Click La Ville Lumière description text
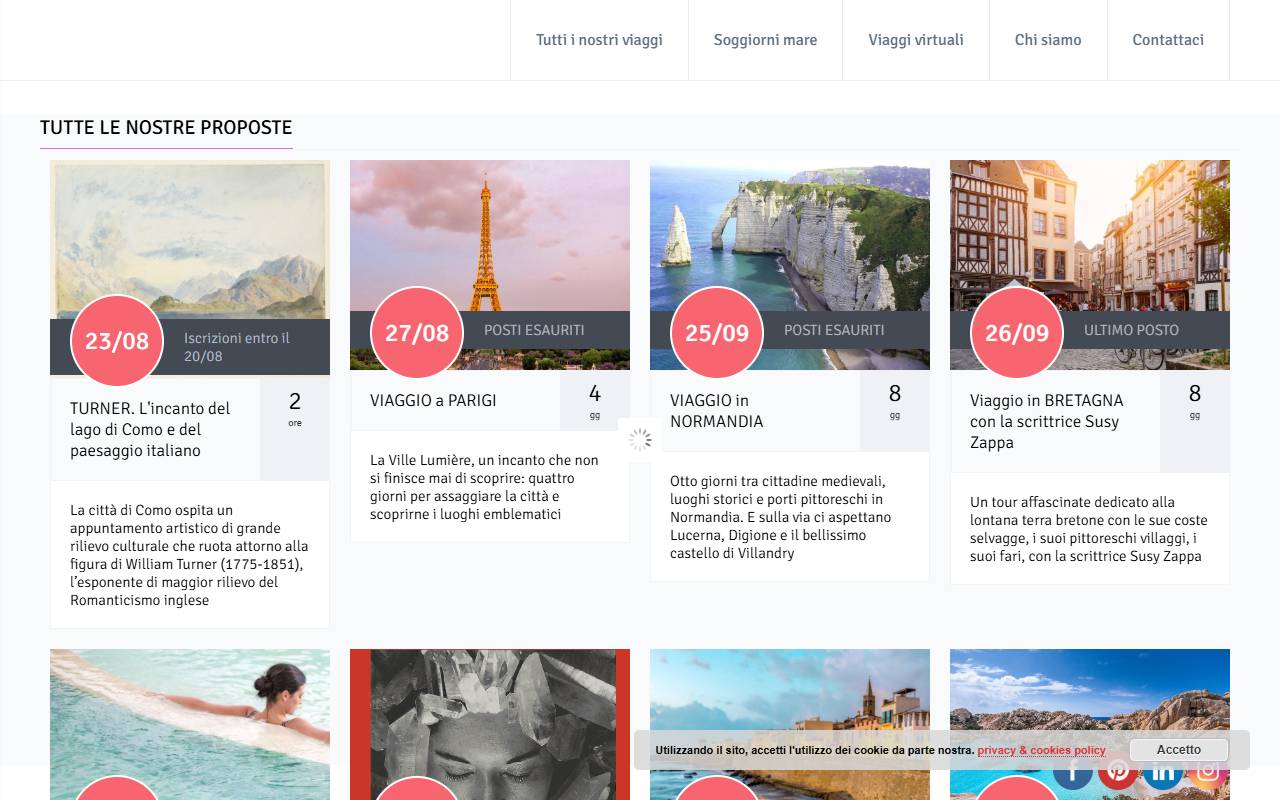Image resolution: width=1280 pixels, height=800 pixels. [485, 487]
